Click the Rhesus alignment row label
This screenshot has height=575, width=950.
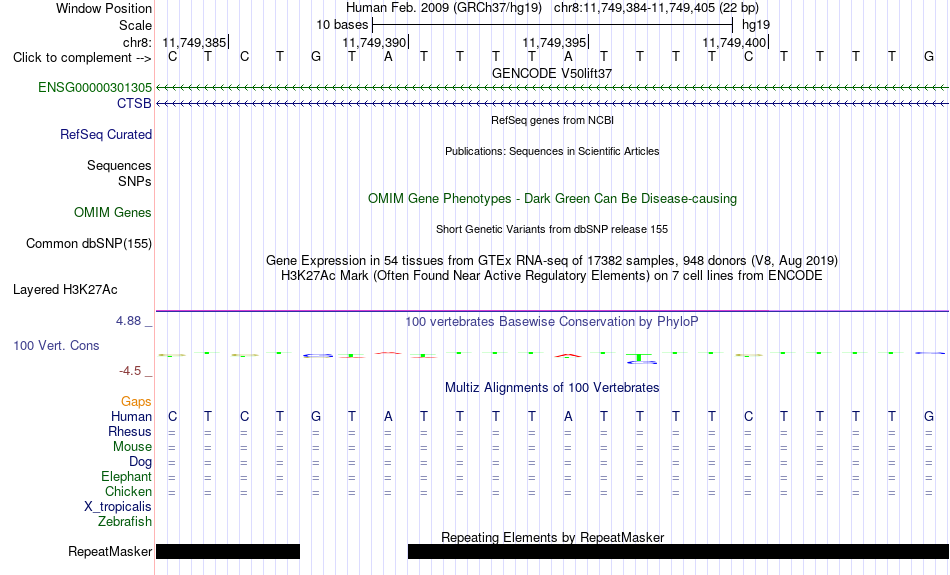(x=130, y=431)
